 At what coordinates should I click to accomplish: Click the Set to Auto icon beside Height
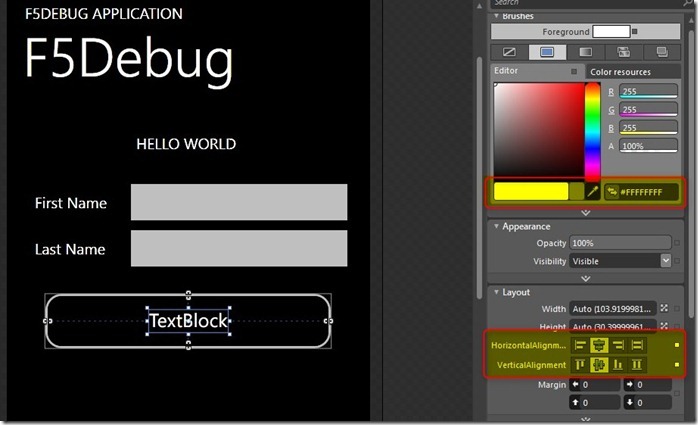pos(664,326)
